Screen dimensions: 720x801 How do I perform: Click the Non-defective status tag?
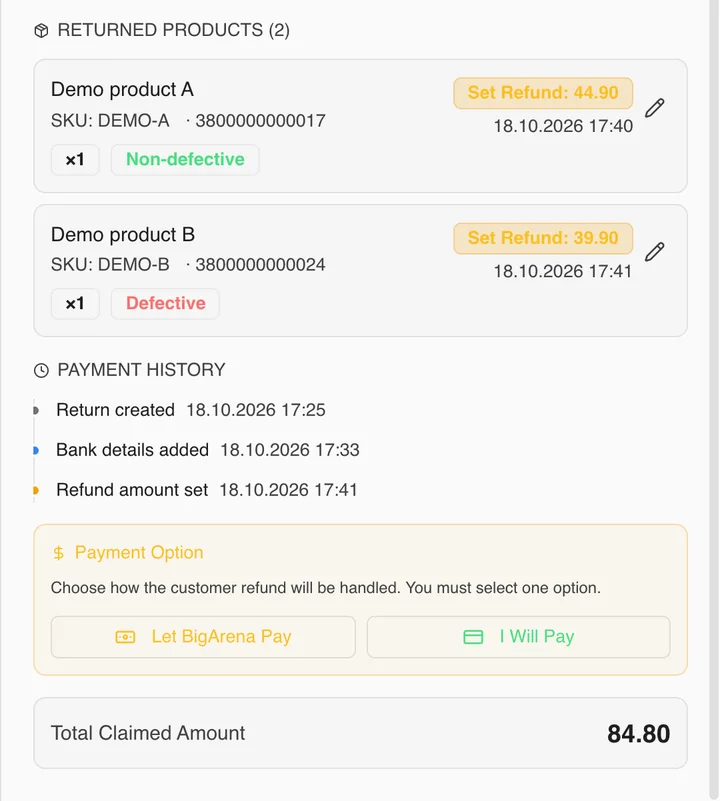coord(185,160)
